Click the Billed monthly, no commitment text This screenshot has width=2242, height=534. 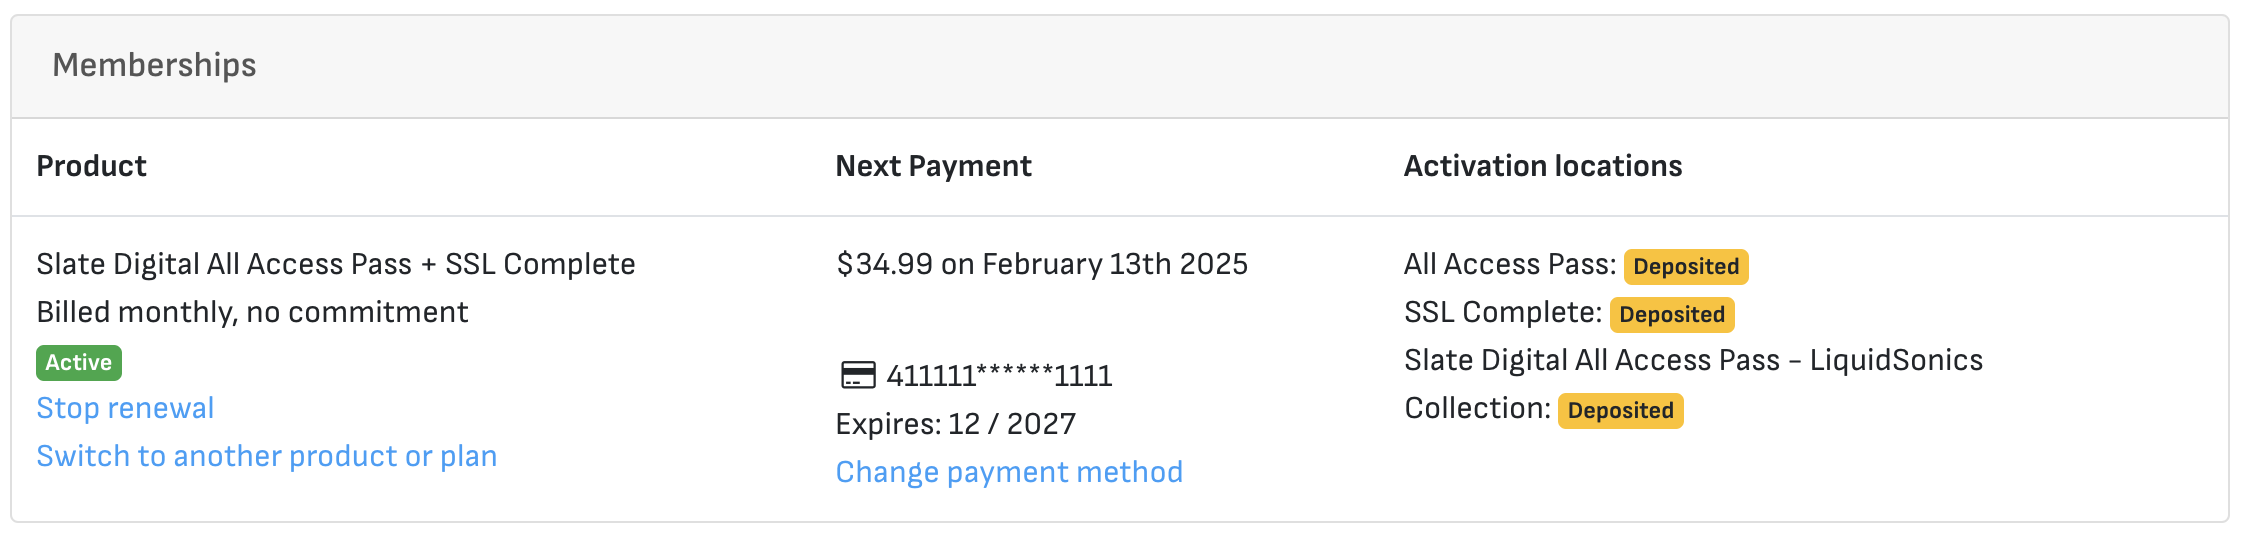point(252,312)
